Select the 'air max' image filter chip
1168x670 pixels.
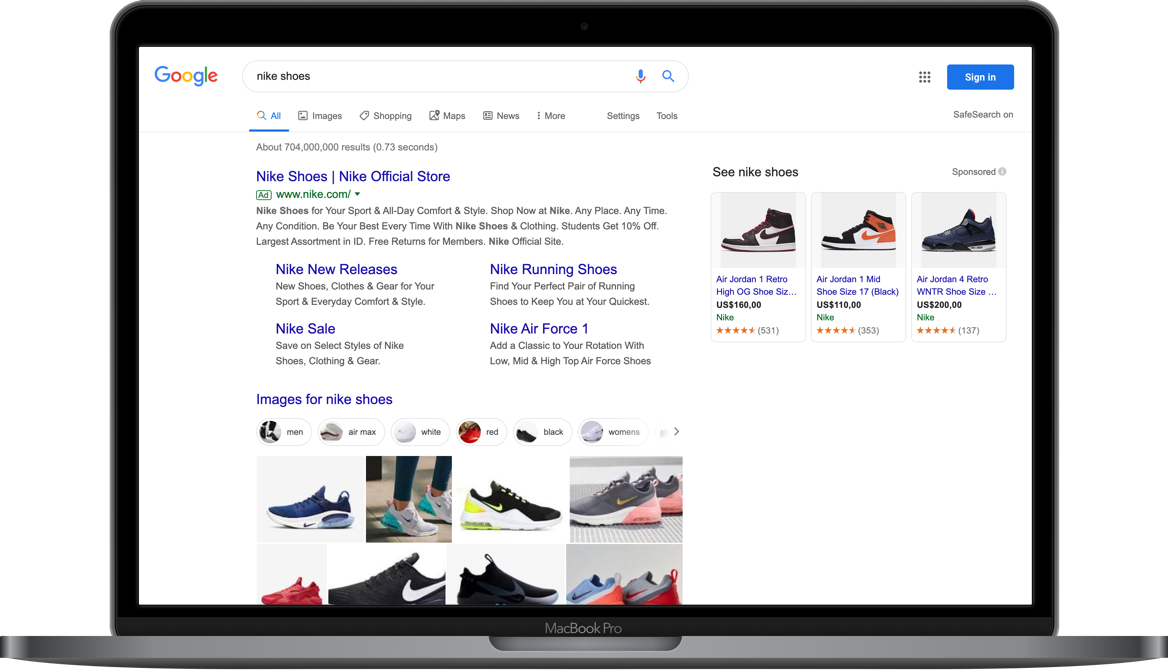click(350, 432)
